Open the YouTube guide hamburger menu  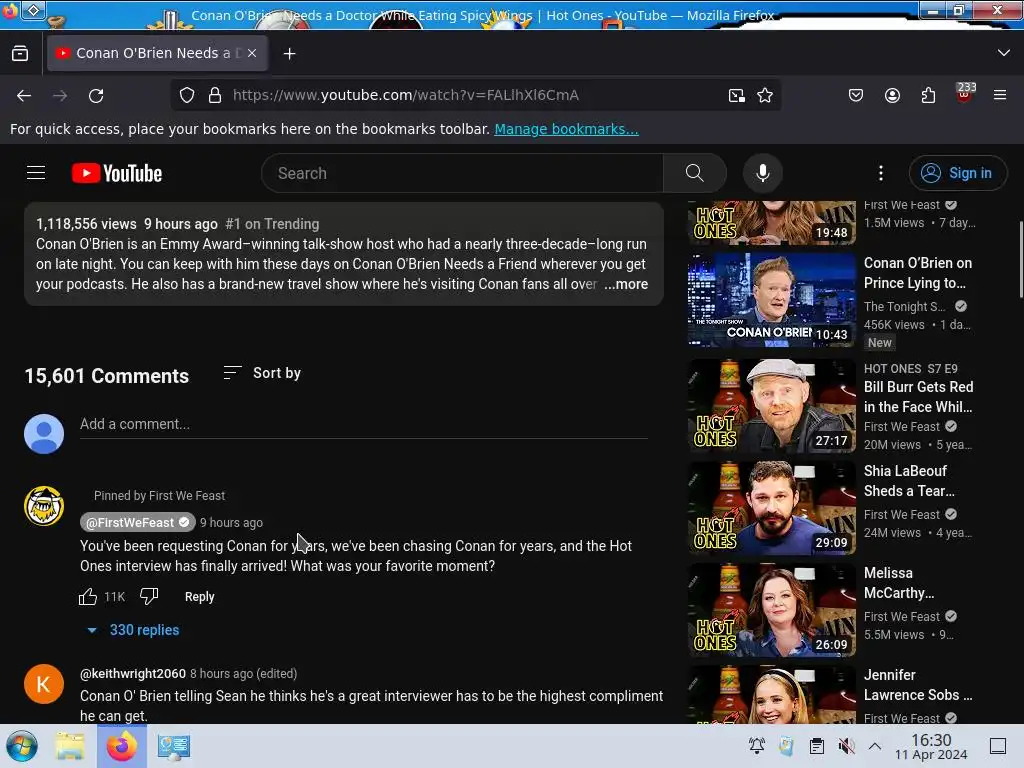(36, 173)
